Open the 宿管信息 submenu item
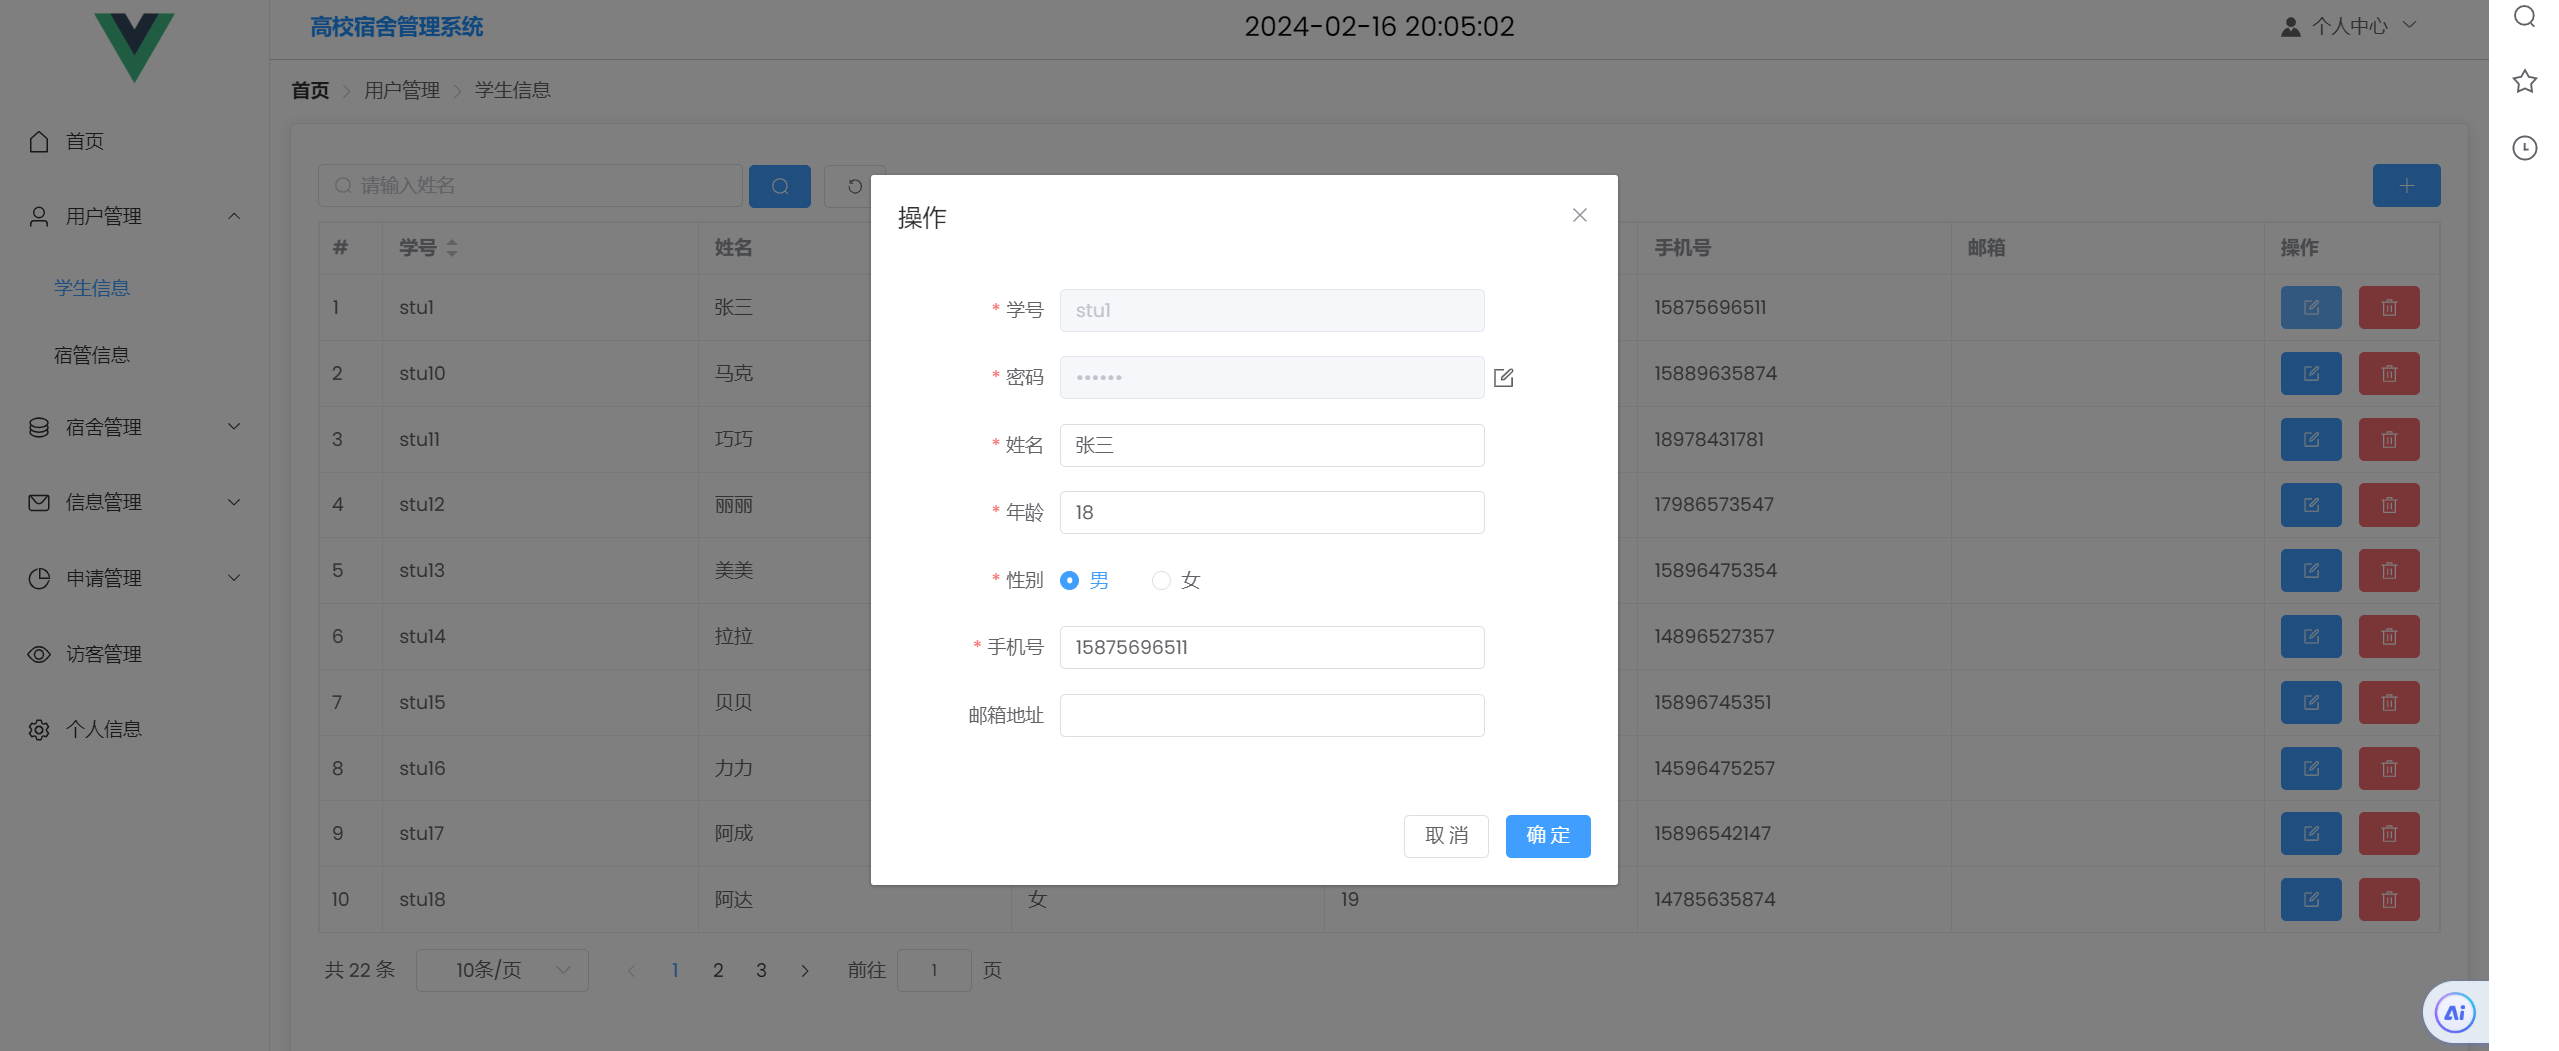 134,355
